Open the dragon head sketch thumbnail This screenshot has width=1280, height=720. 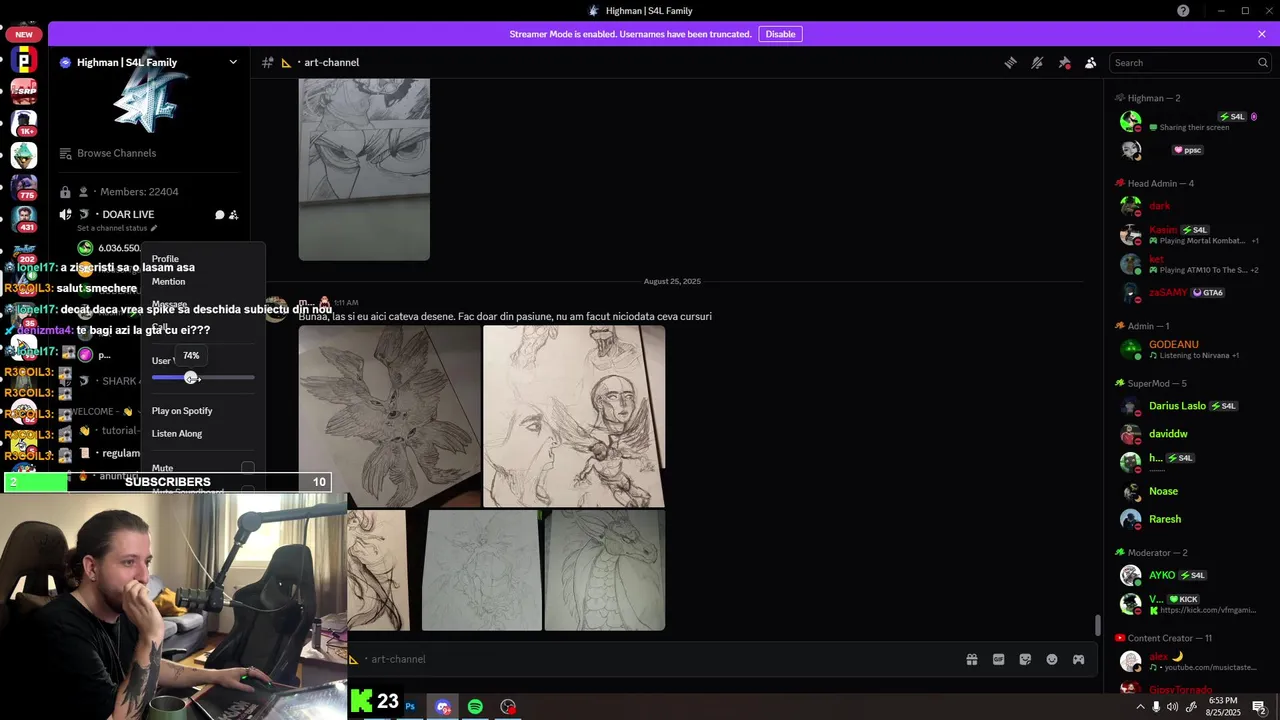coord(605,571)
